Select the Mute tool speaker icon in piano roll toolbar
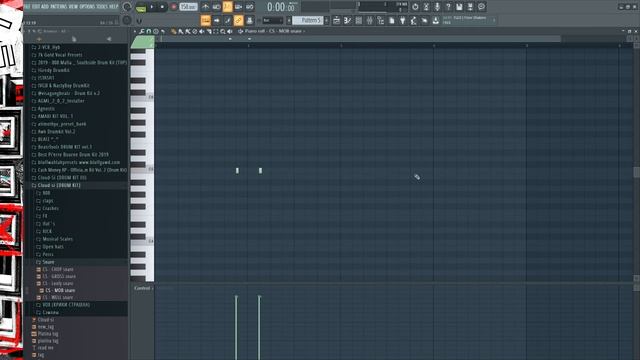Image resolution: width=640 pixels, height=360 pixels. click(x=202, y=31)
